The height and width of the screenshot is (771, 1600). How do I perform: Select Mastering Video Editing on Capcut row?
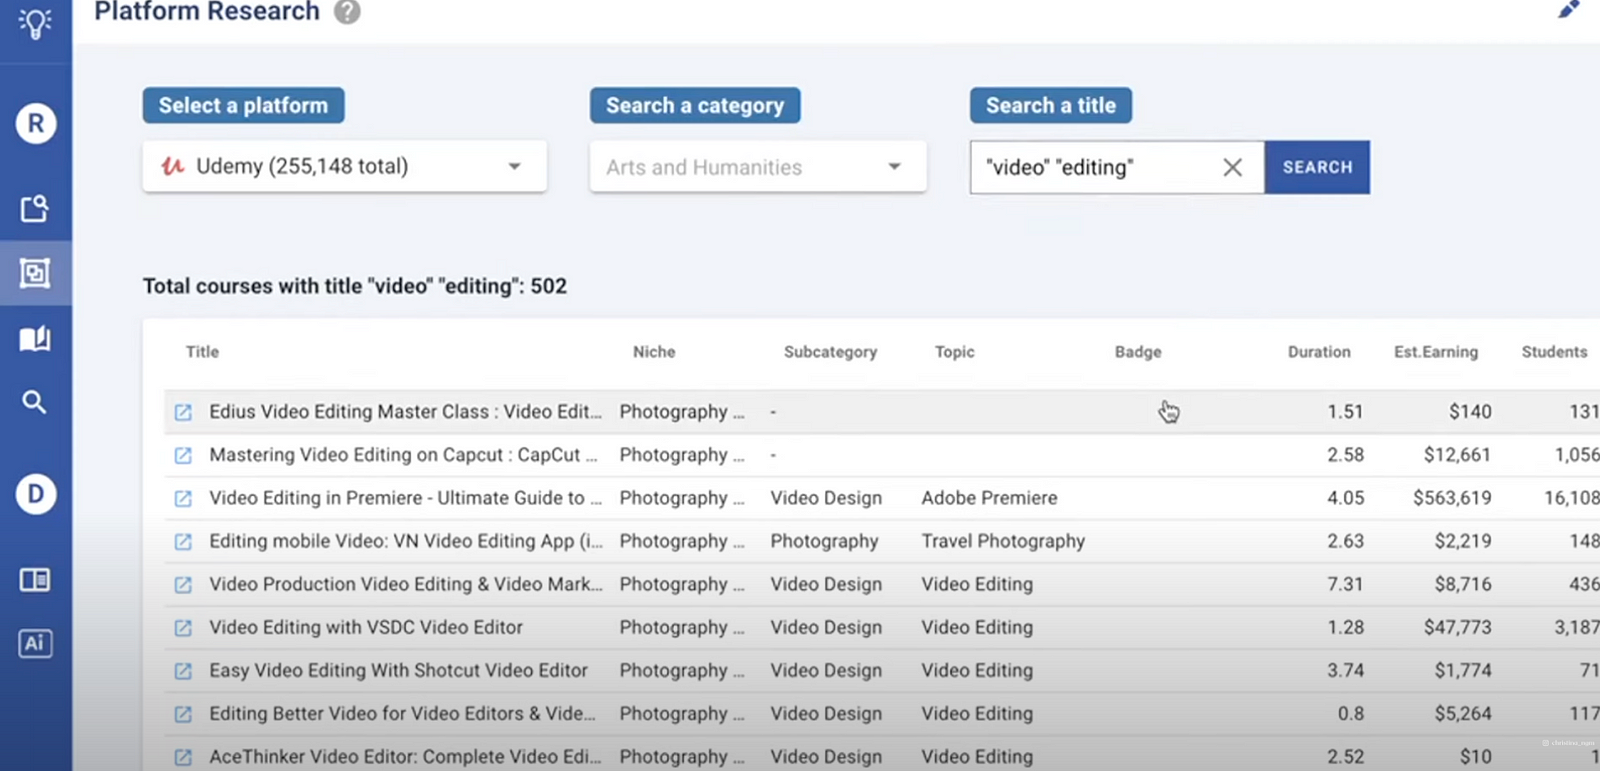pyautogui.click(x=402, y=455)
